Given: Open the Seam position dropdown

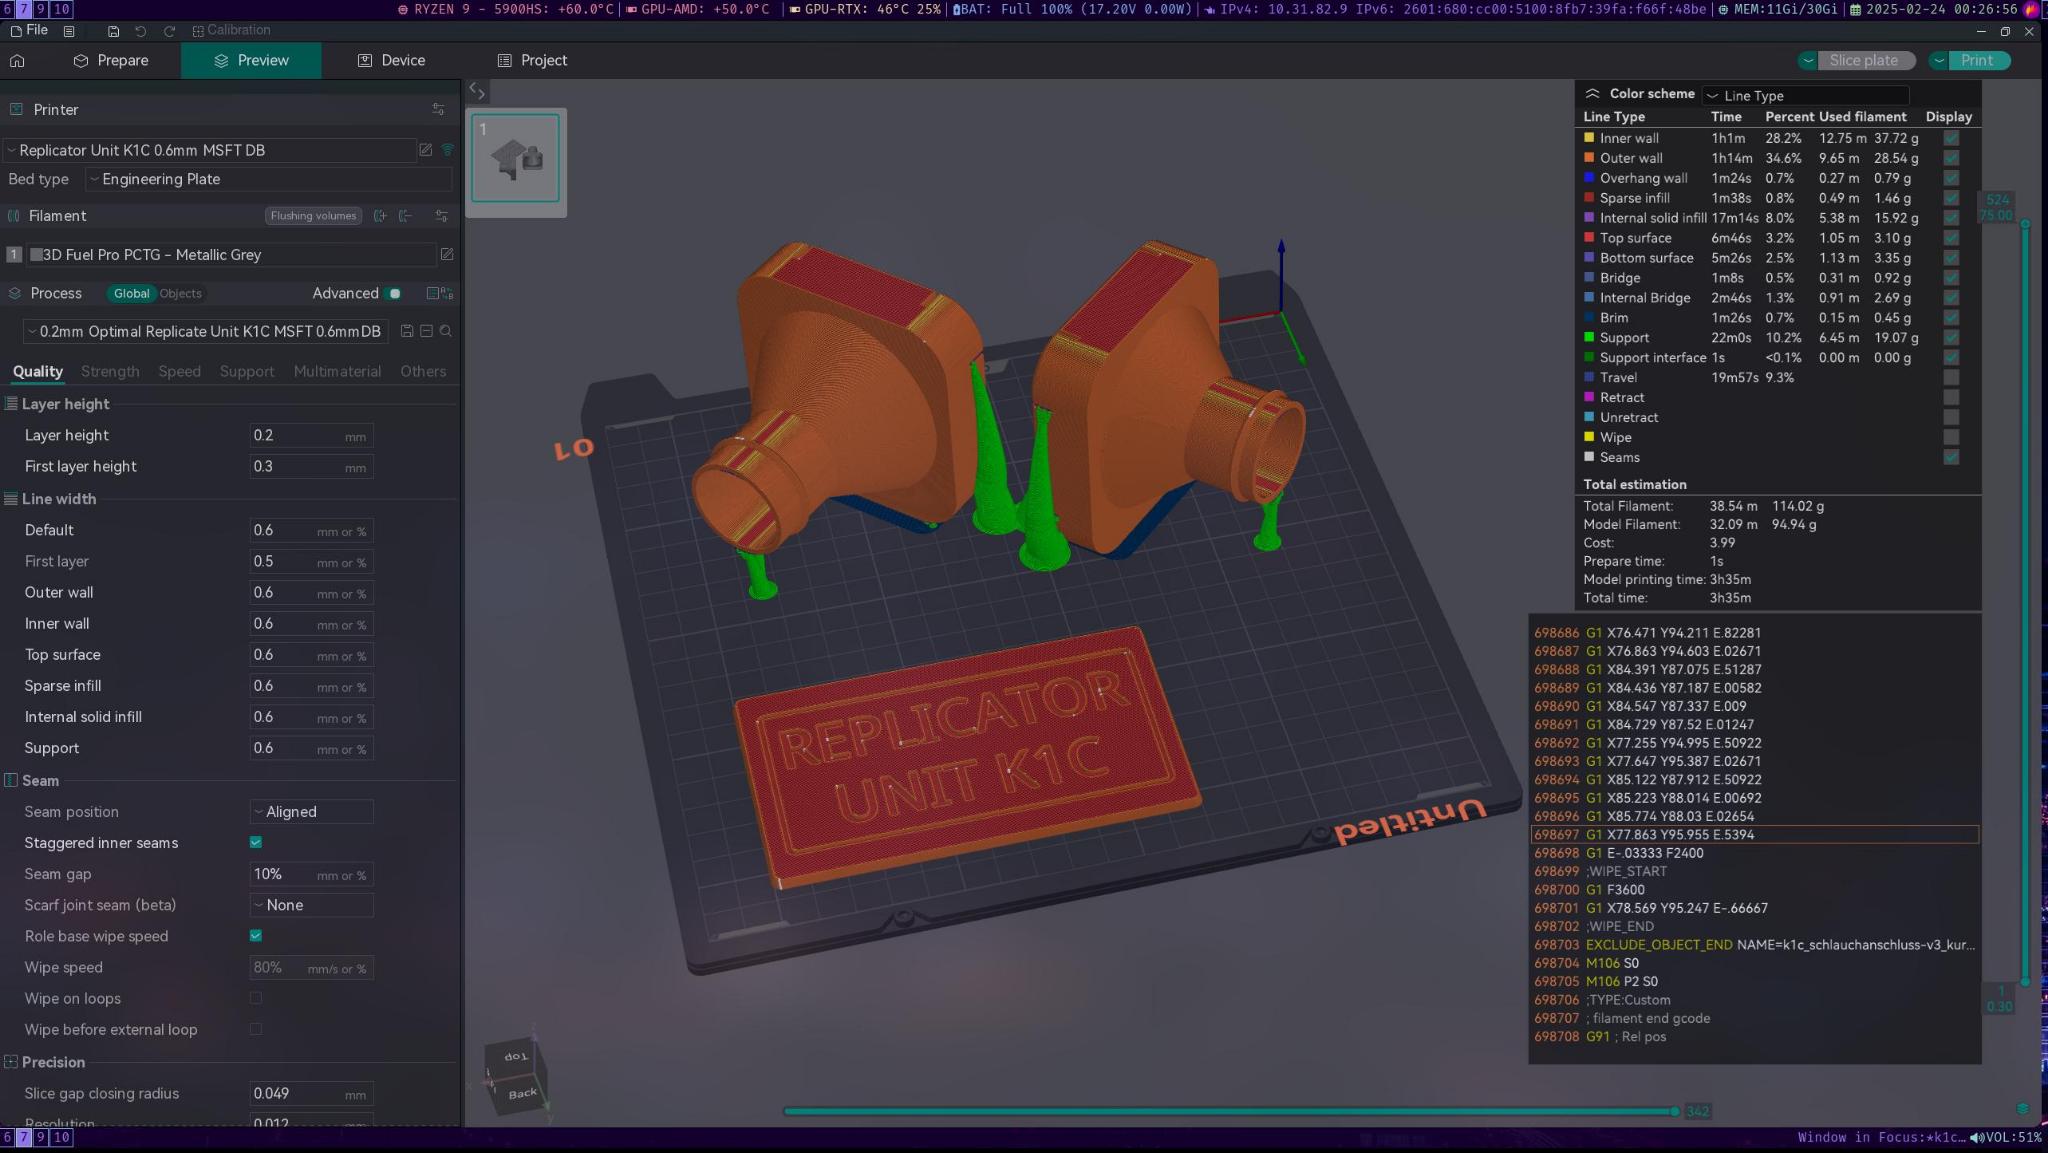Looking at the screenshot, I should (x=311, y=812).
